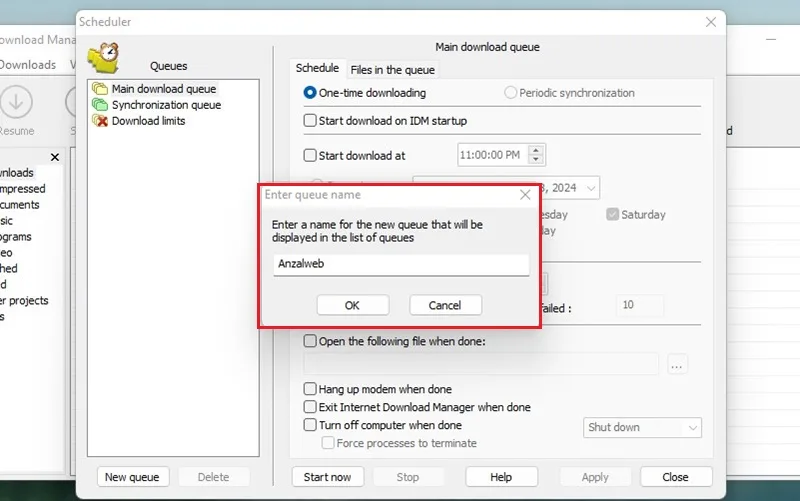Viewport: 800px width, 501px height.
Task: Switch to Files in the queue tab
Action: tap(392, 70)
